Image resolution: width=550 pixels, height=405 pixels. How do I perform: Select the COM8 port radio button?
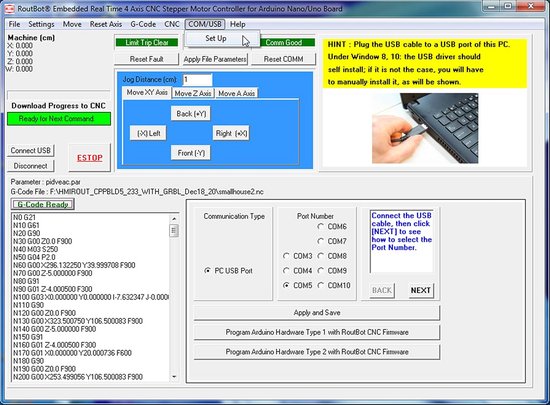click(321, 256)
